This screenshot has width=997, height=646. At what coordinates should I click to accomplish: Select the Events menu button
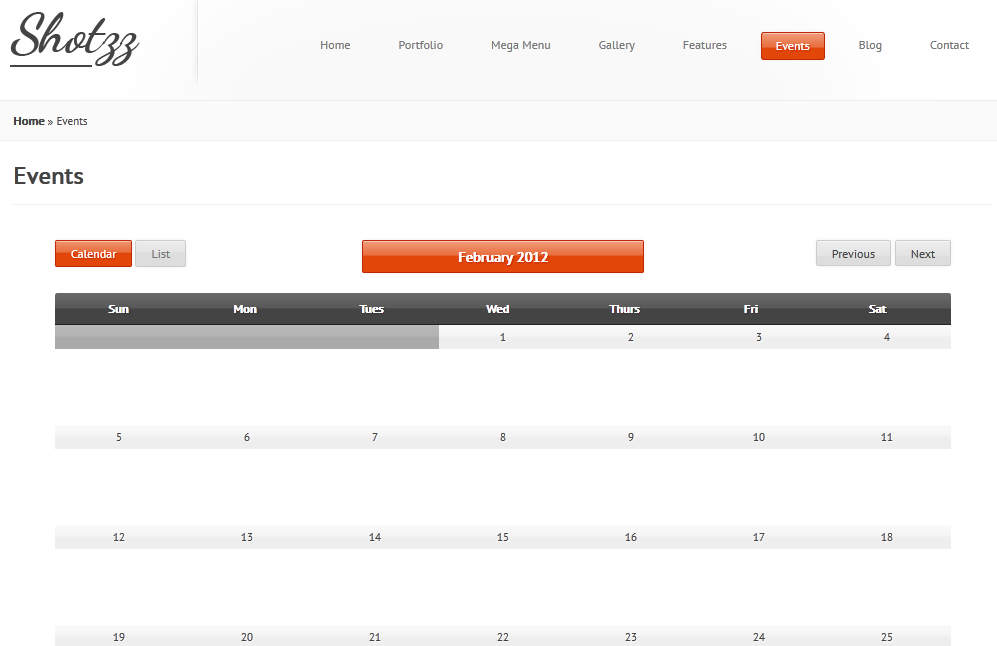(x=793, y=46)
